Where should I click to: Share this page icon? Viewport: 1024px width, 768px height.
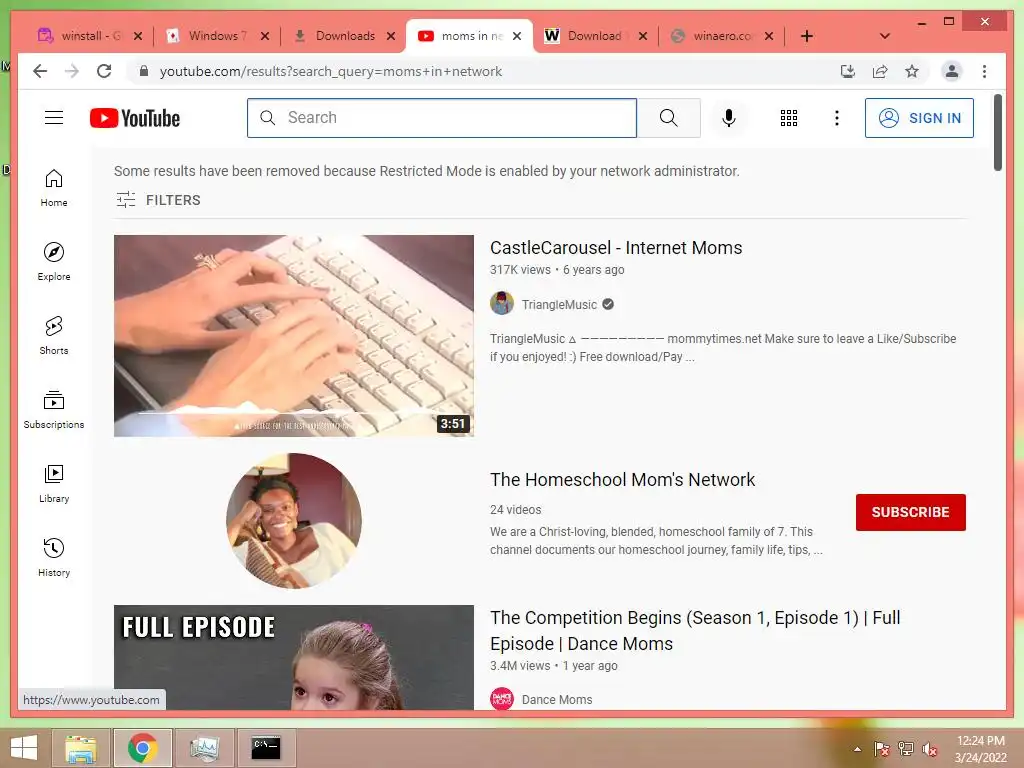coord(880,71)
